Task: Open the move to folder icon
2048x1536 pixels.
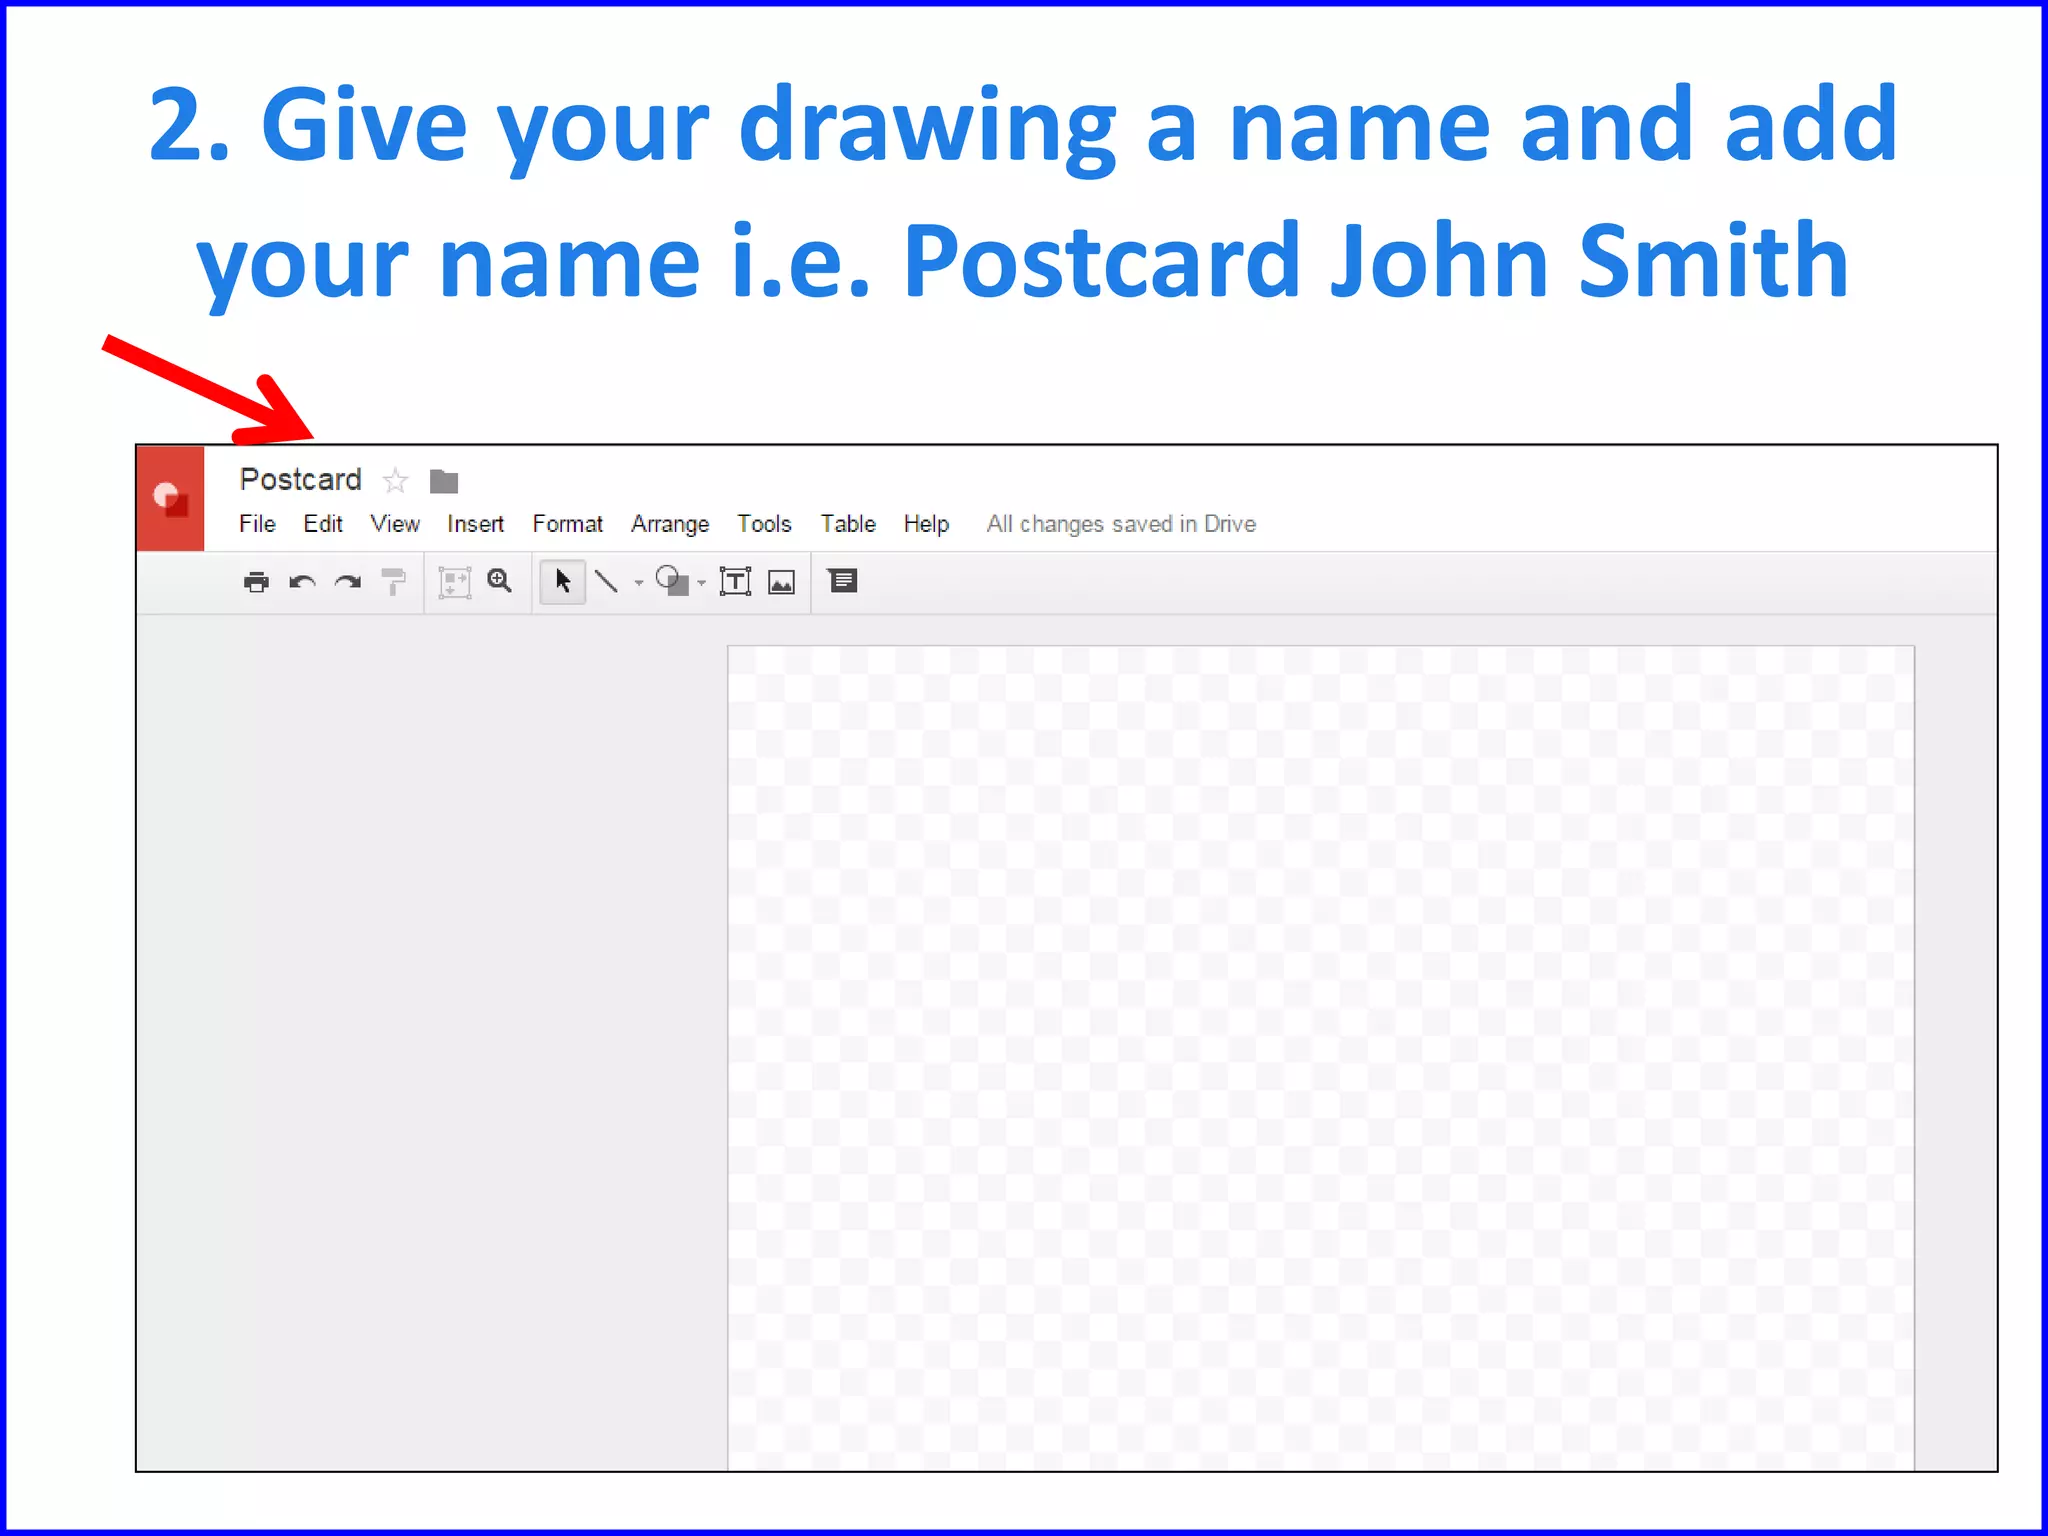Action: (x=444, y=481)
